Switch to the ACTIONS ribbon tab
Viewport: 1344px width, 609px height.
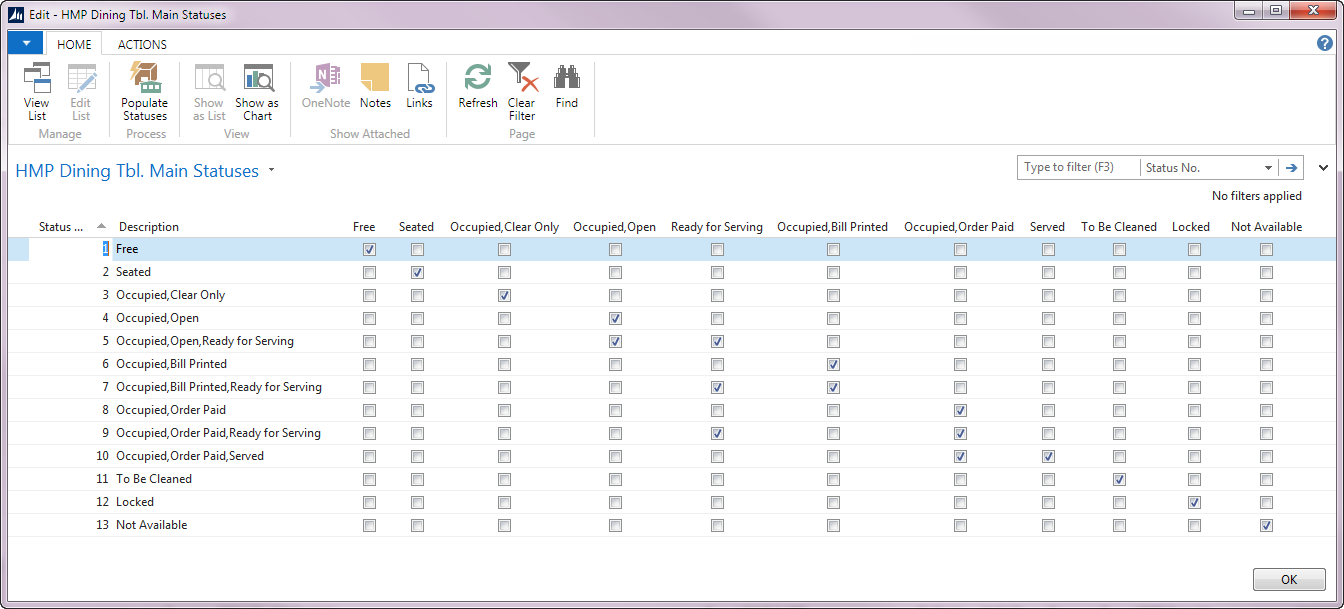[142, 44]
